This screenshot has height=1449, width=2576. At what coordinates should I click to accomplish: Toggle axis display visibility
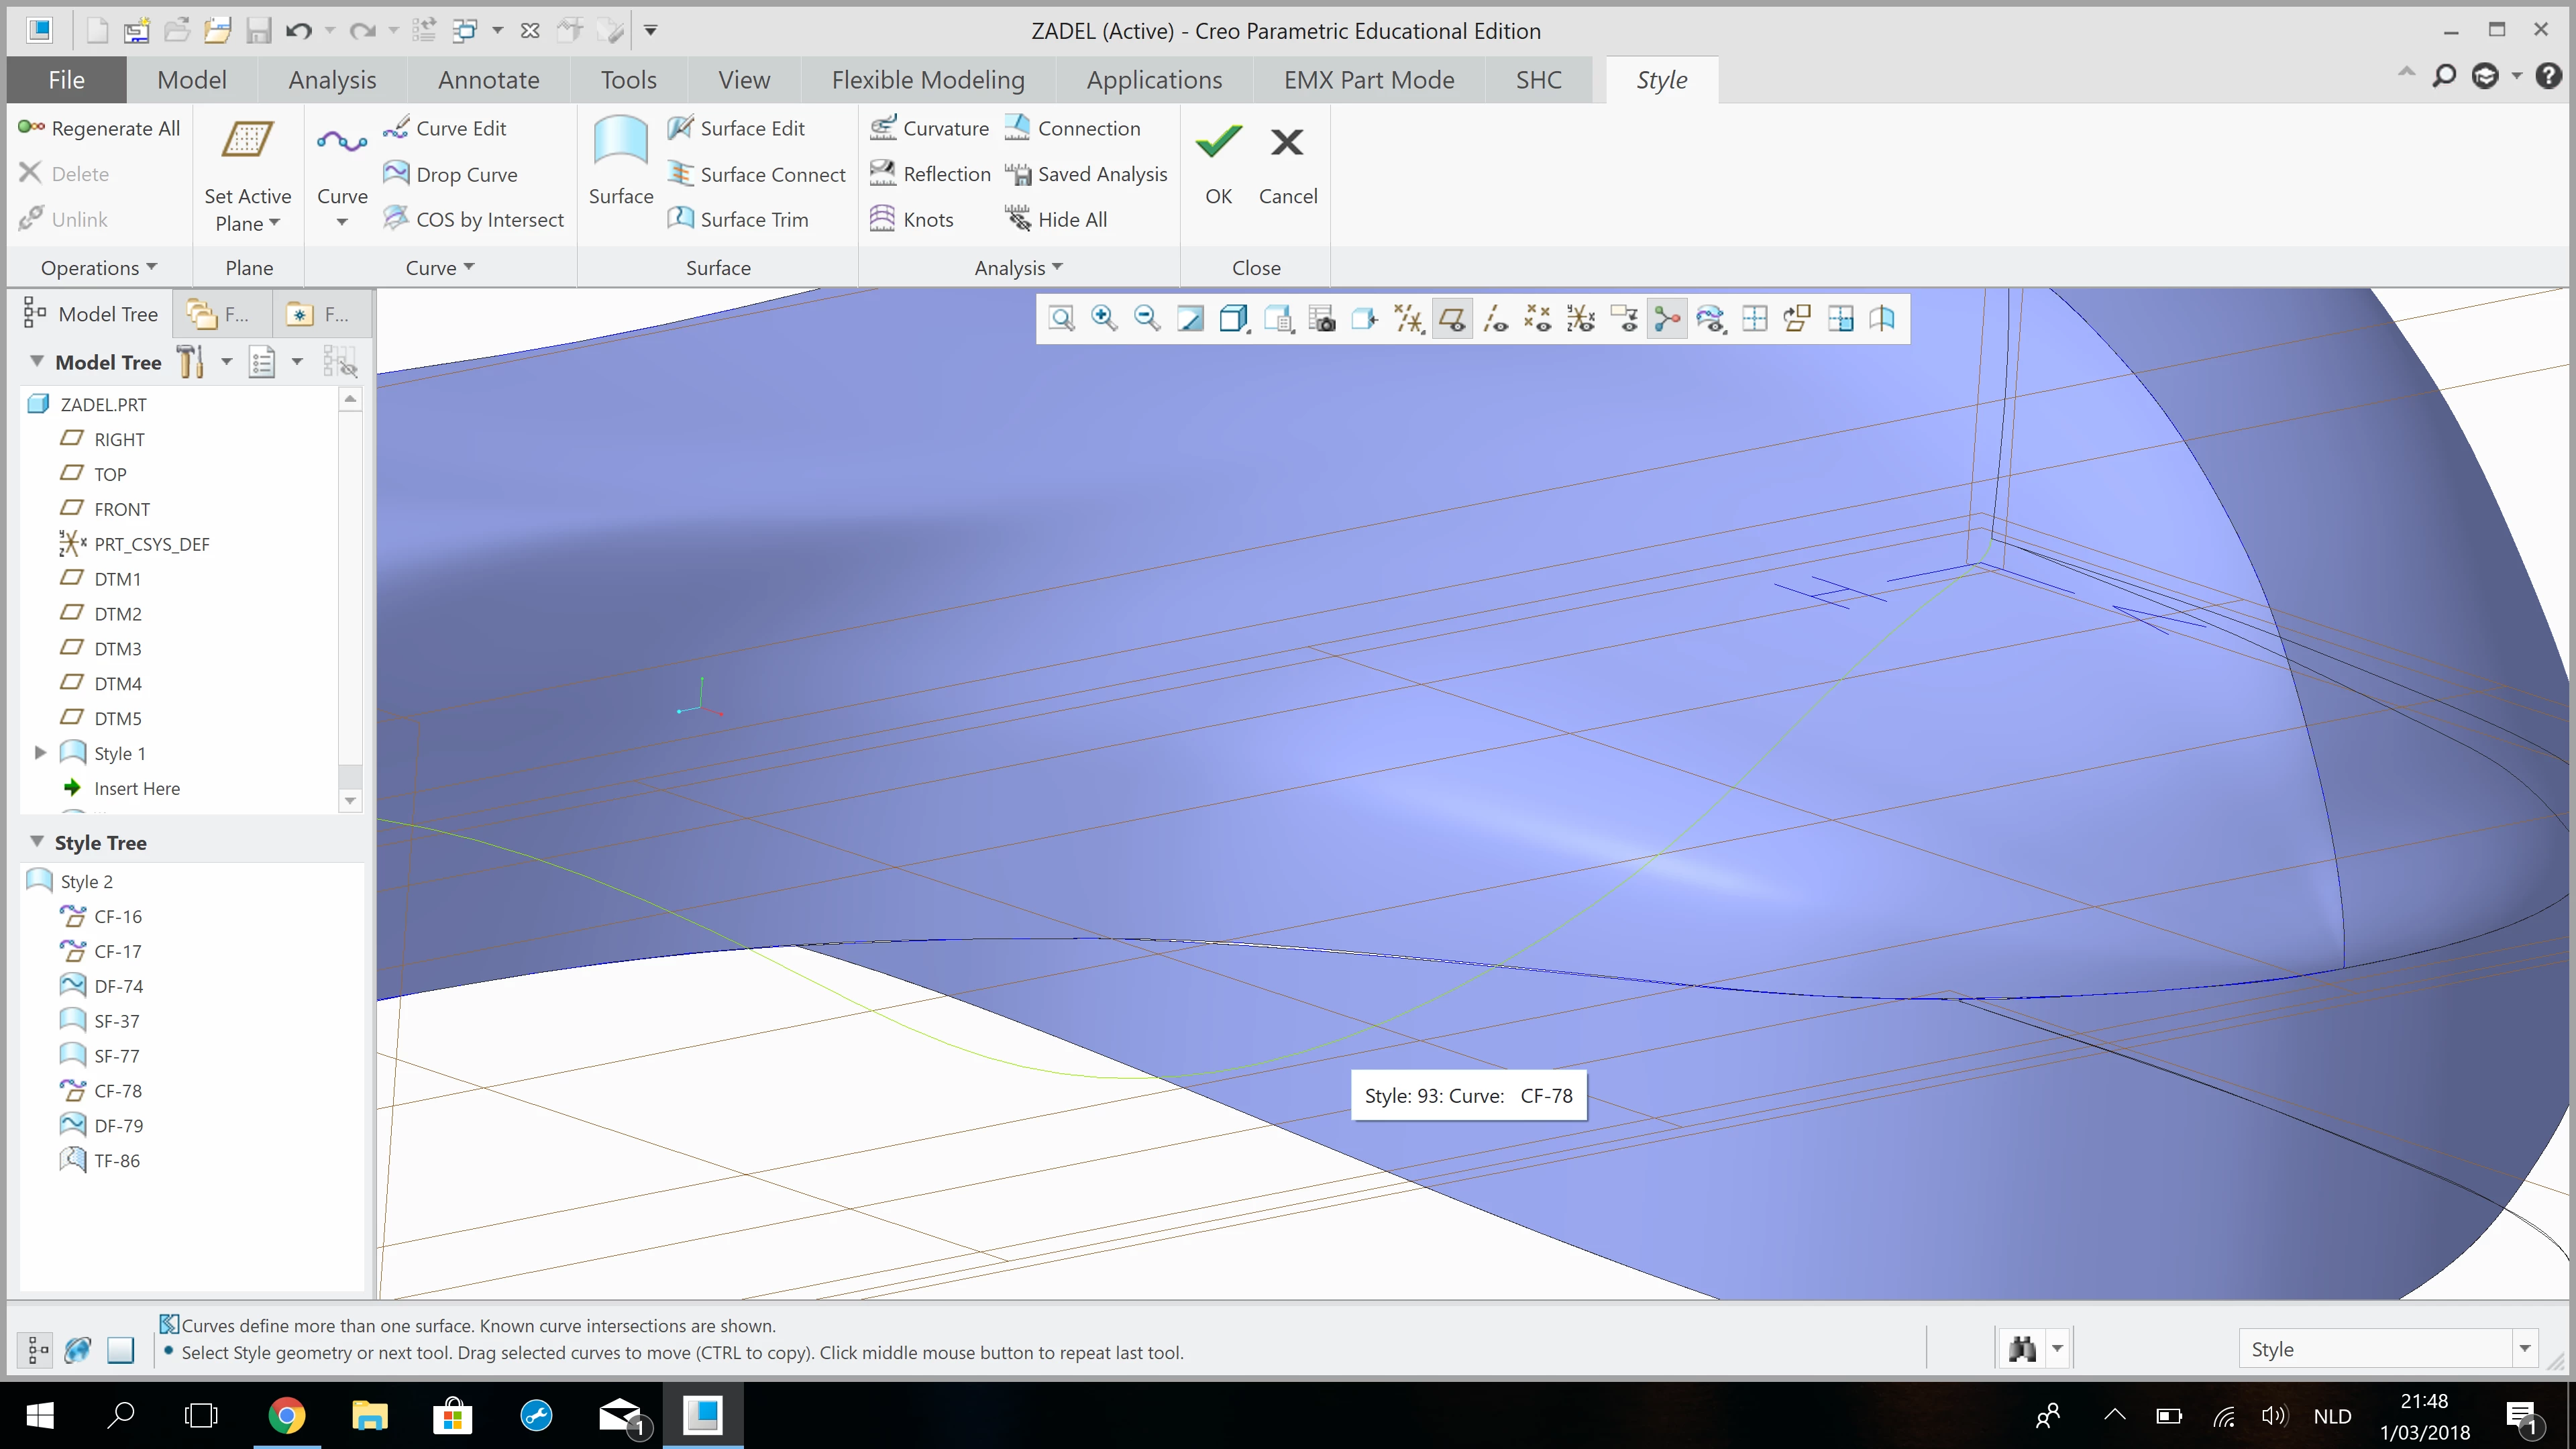coord(1495,319)
